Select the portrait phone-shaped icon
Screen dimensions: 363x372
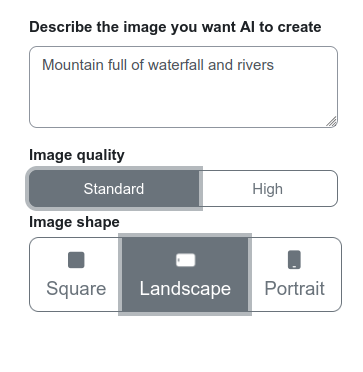[294, 260]
